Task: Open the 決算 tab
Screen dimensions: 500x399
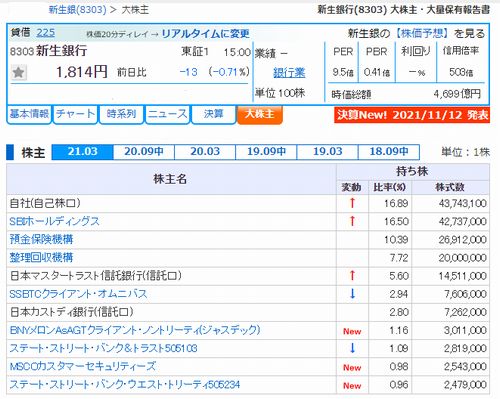Action: [x=213, y=114]
